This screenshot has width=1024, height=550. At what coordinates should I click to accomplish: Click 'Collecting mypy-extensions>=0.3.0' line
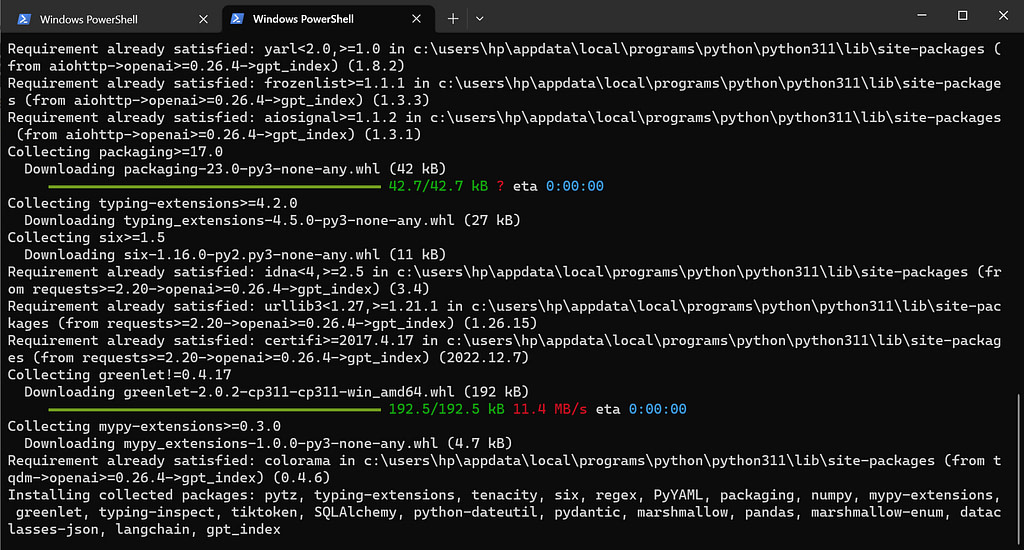[x=144, y=426]
